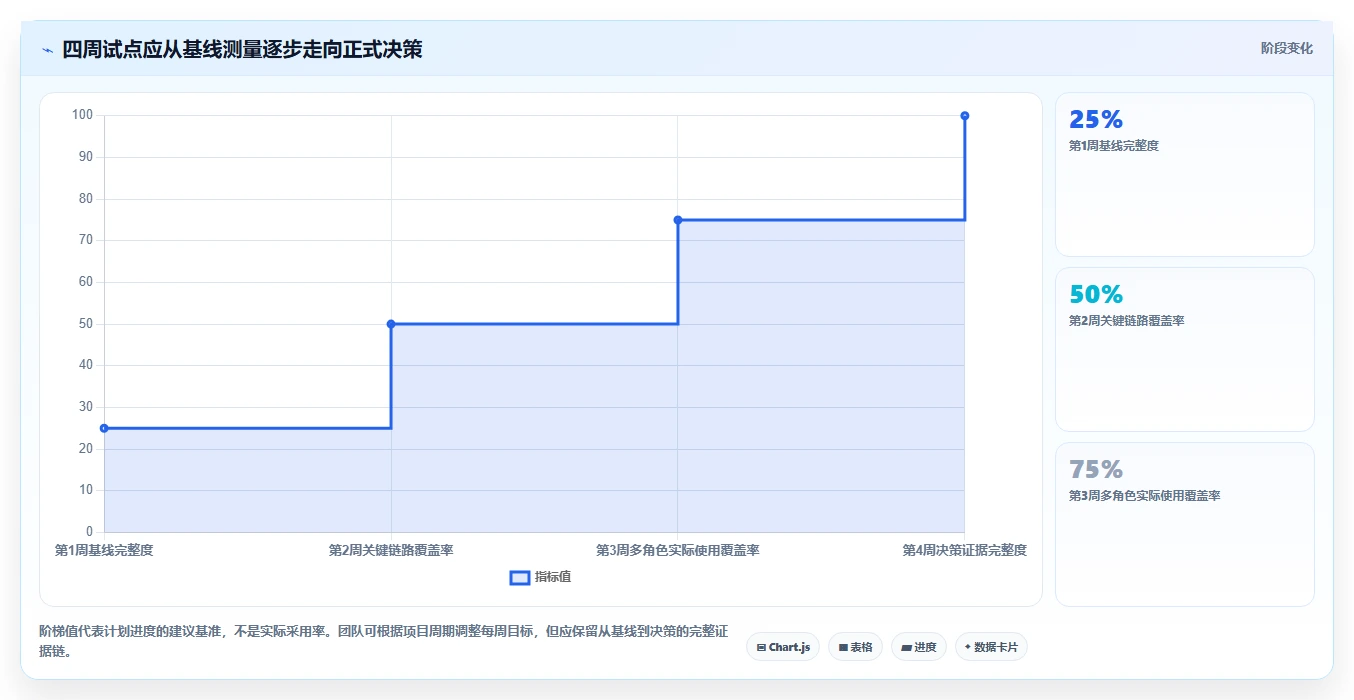1354x700 pixels.
Task: Click the data point at value 50
Action: [x=391, y=324]
